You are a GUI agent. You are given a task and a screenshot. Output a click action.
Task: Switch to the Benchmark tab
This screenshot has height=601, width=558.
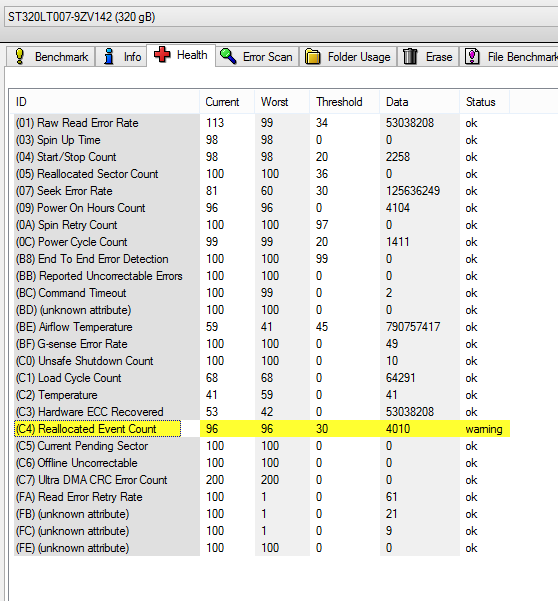tap(51, 56)
